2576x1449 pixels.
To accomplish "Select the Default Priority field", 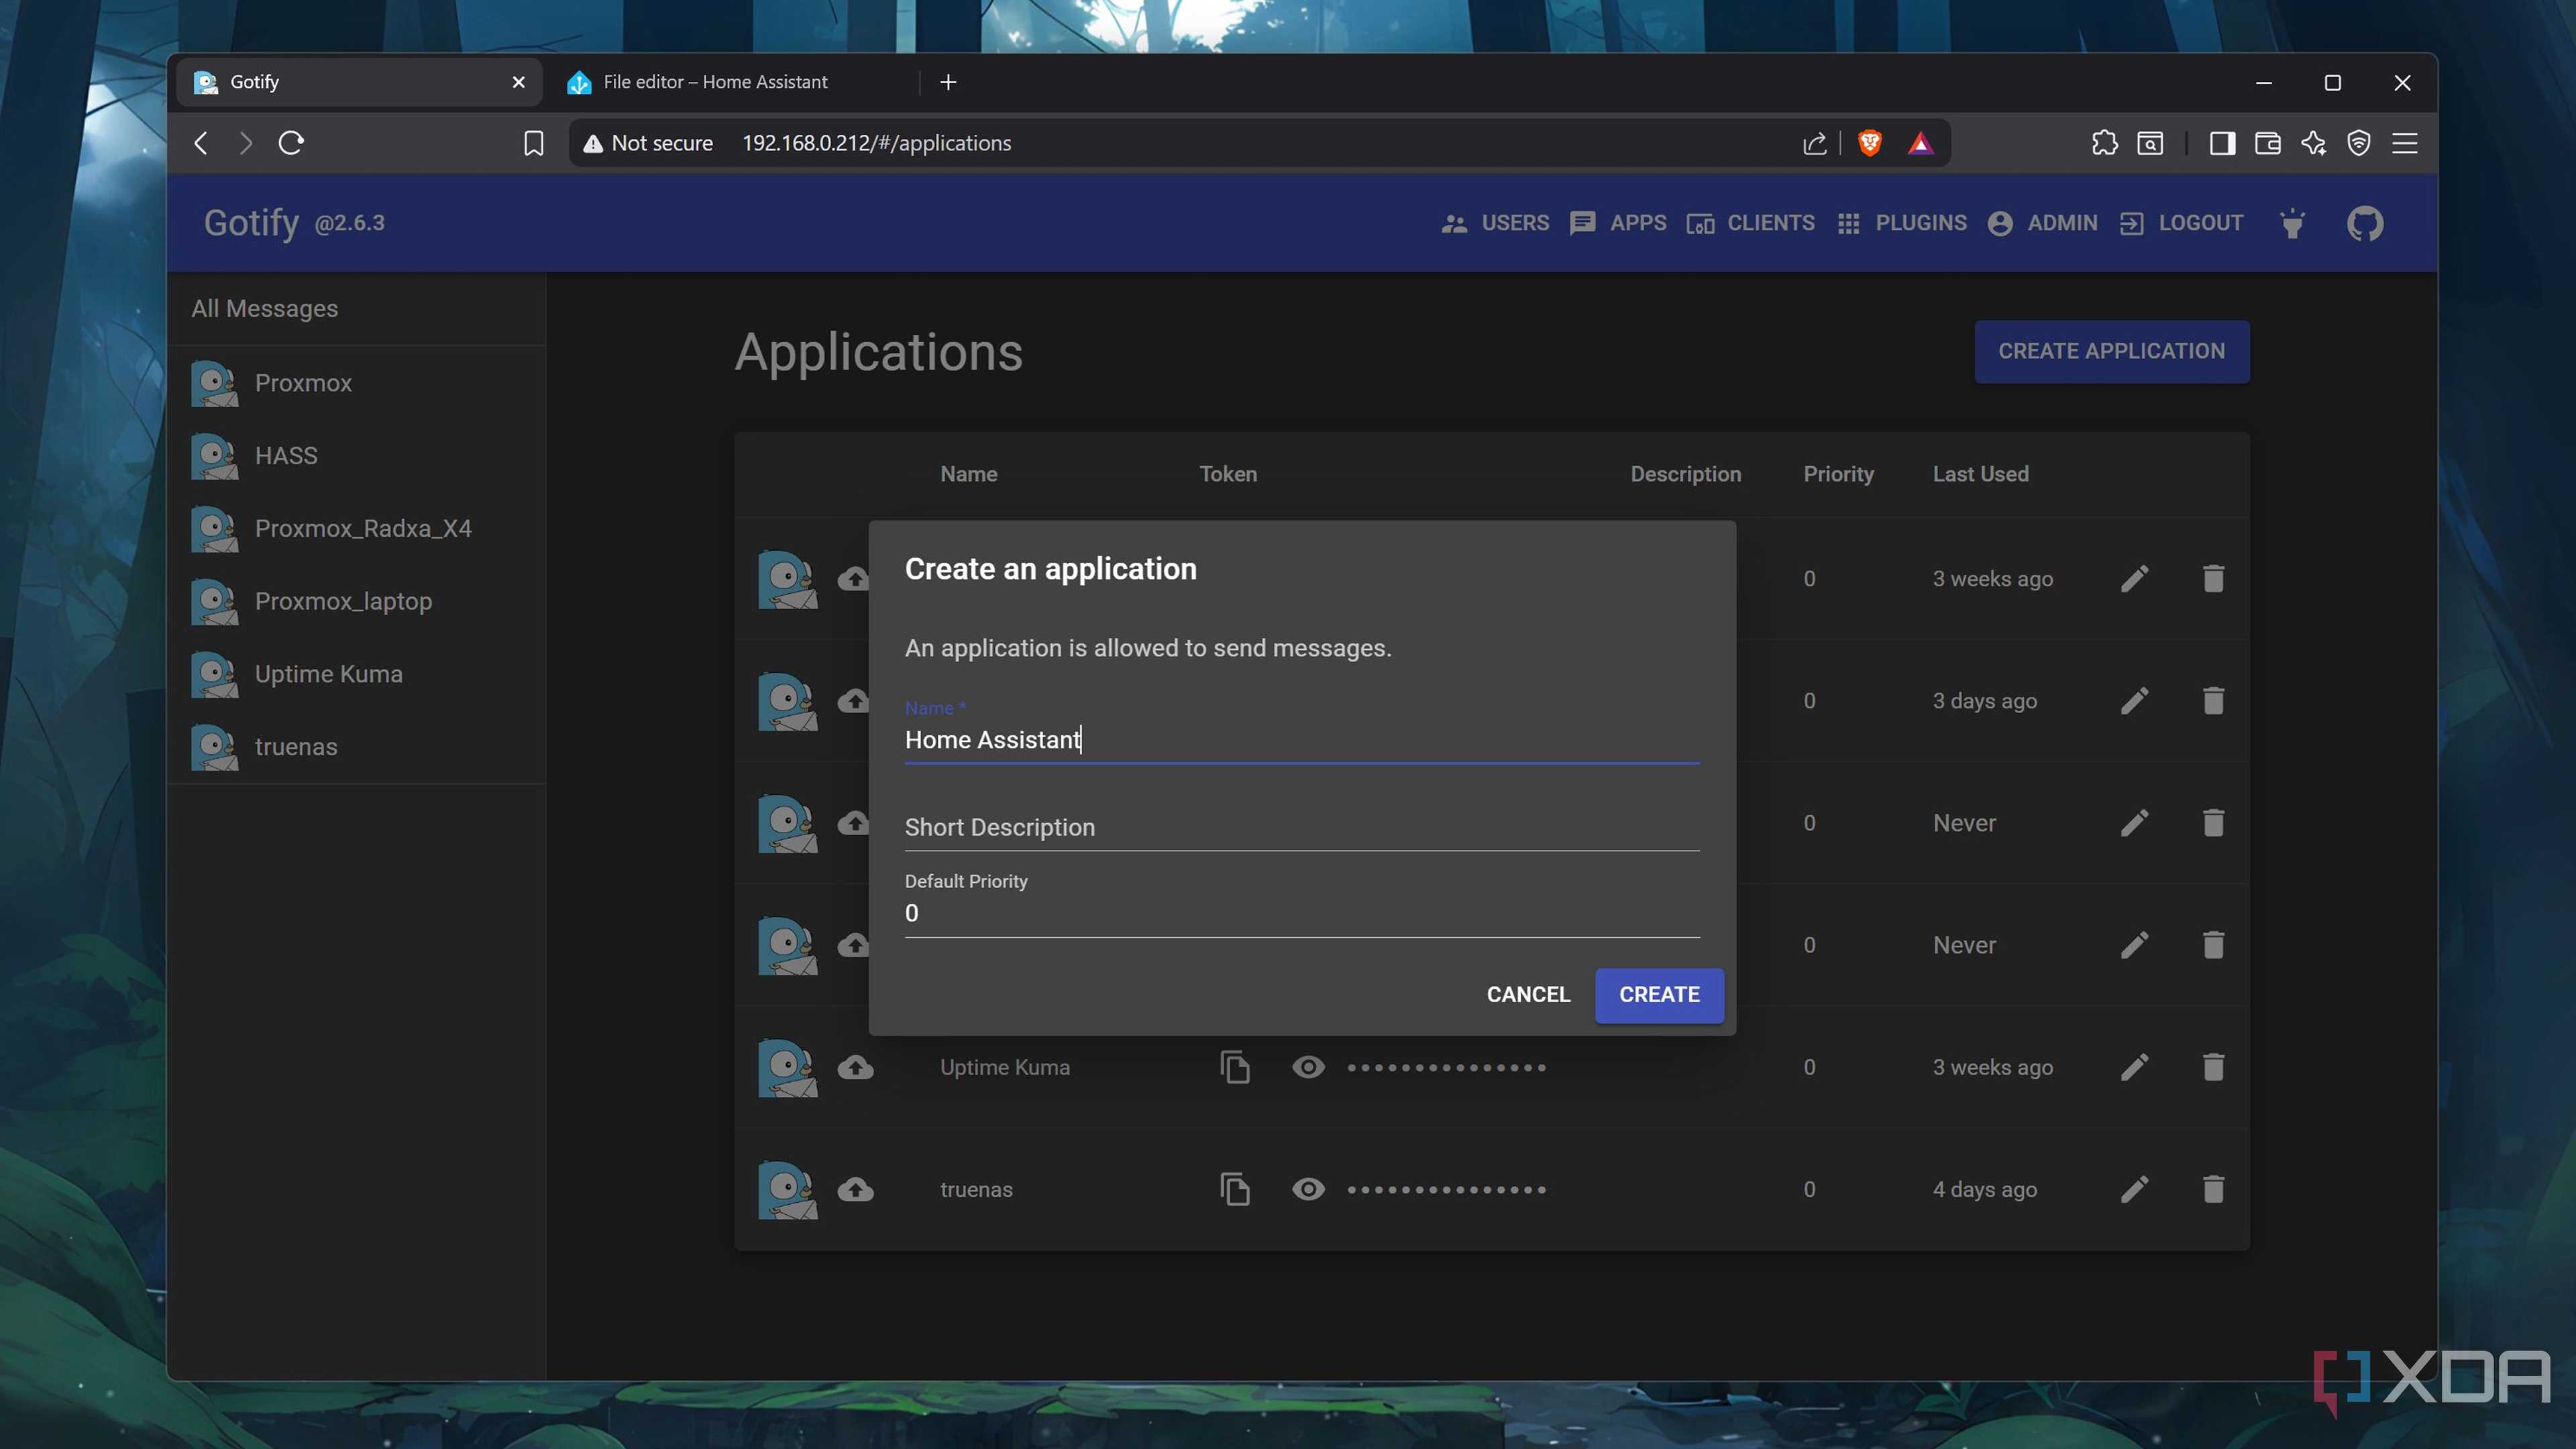I will coord(1302,913).
